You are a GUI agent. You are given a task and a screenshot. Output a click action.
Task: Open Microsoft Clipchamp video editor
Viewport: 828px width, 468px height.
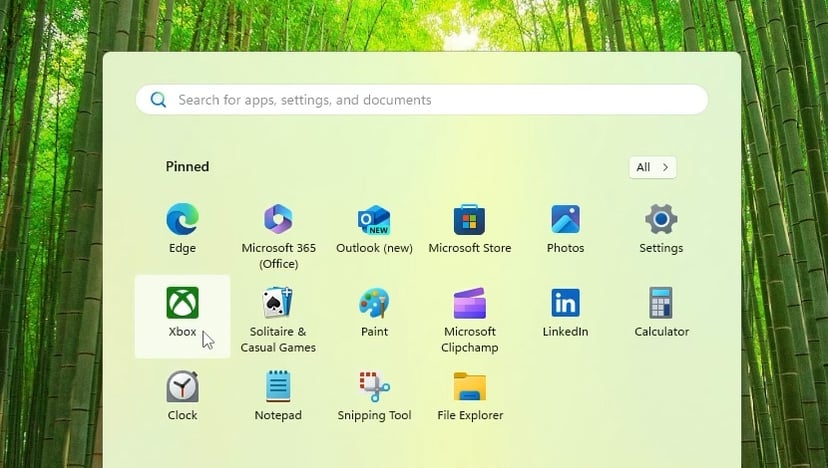[x=469, y=304]
